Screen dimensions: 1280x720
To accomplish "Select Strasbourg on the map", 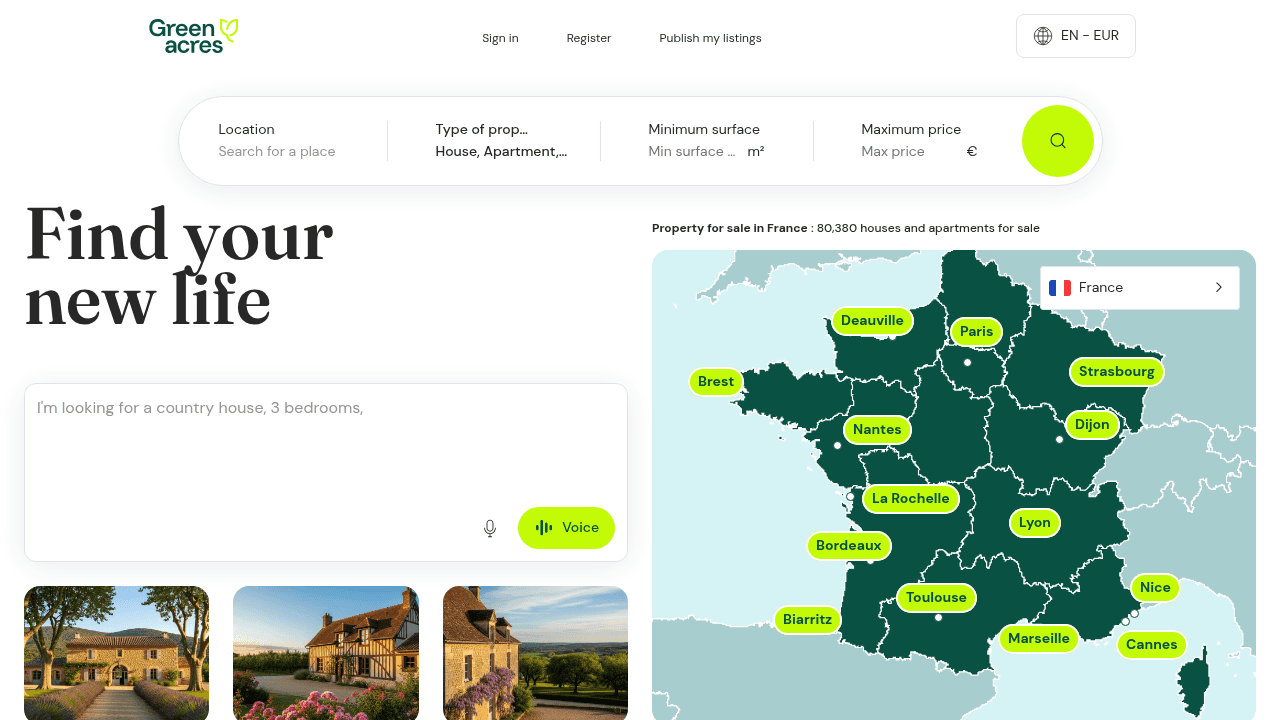I will coord(1117,372).
